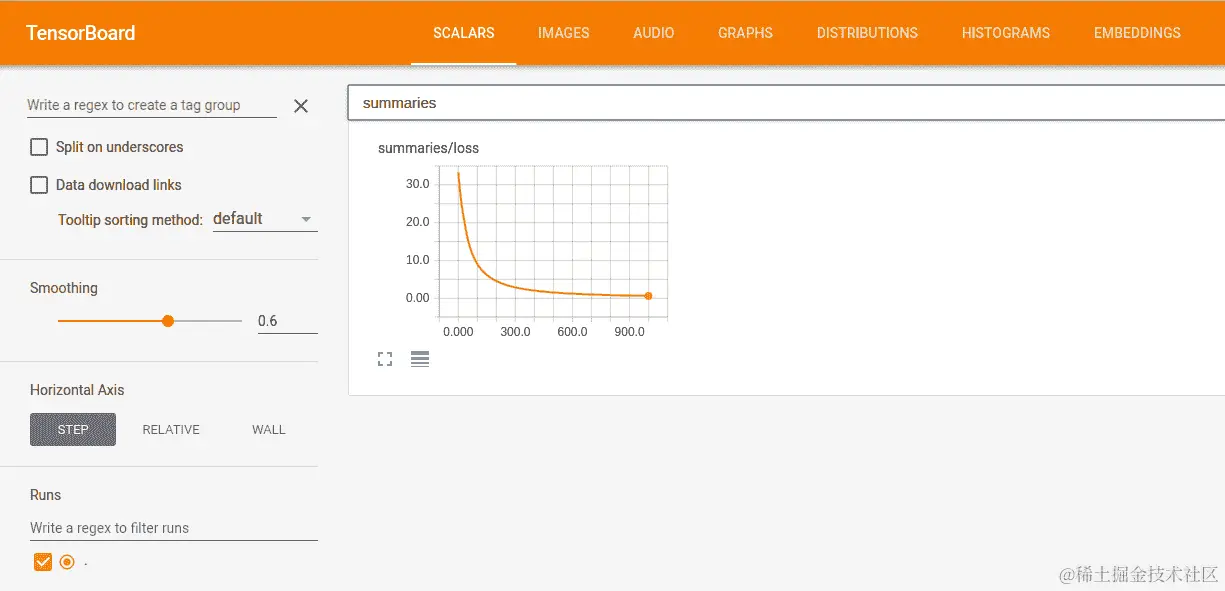Focus the smoothing value field 0.6

288,321
